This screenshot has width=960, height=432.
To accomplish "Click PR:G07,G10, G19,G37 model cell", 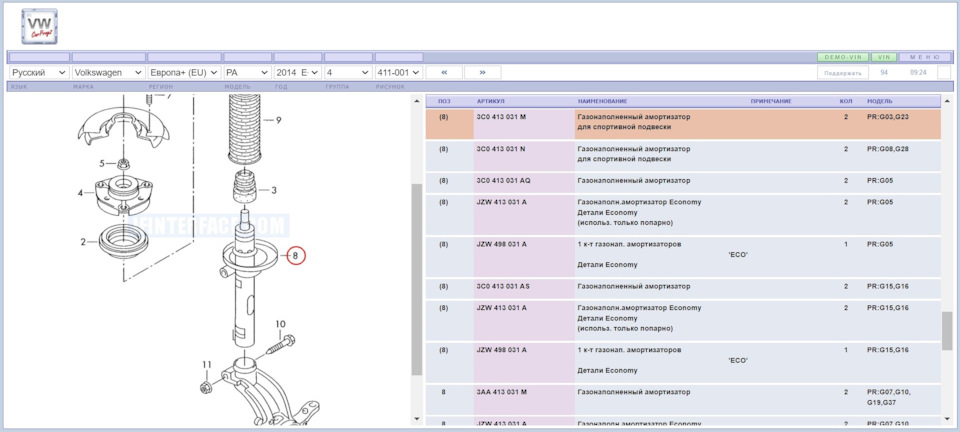I will tap(888, 397).
